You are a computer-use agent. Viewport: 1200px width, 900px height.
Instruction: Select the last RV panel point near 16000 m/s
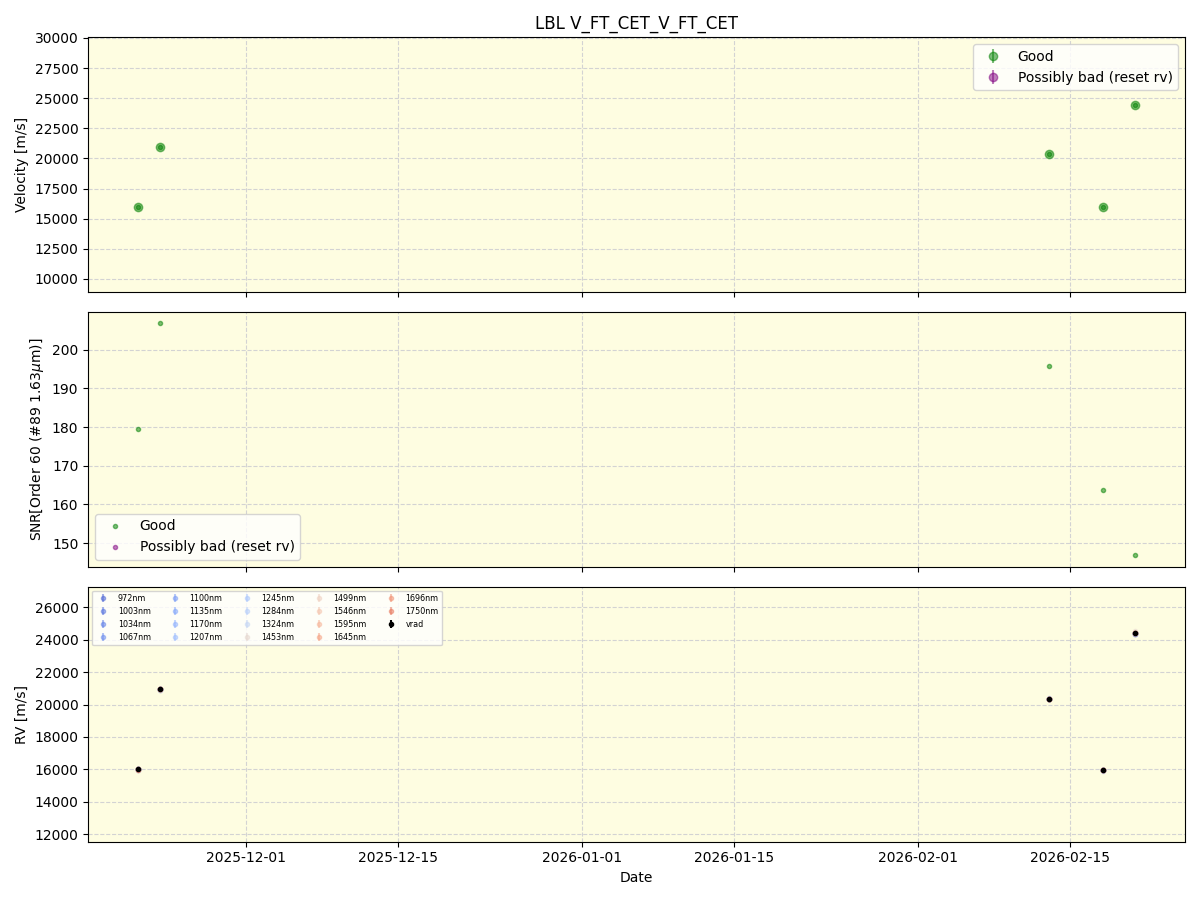pyautogui.click(x=1103, y=770)
